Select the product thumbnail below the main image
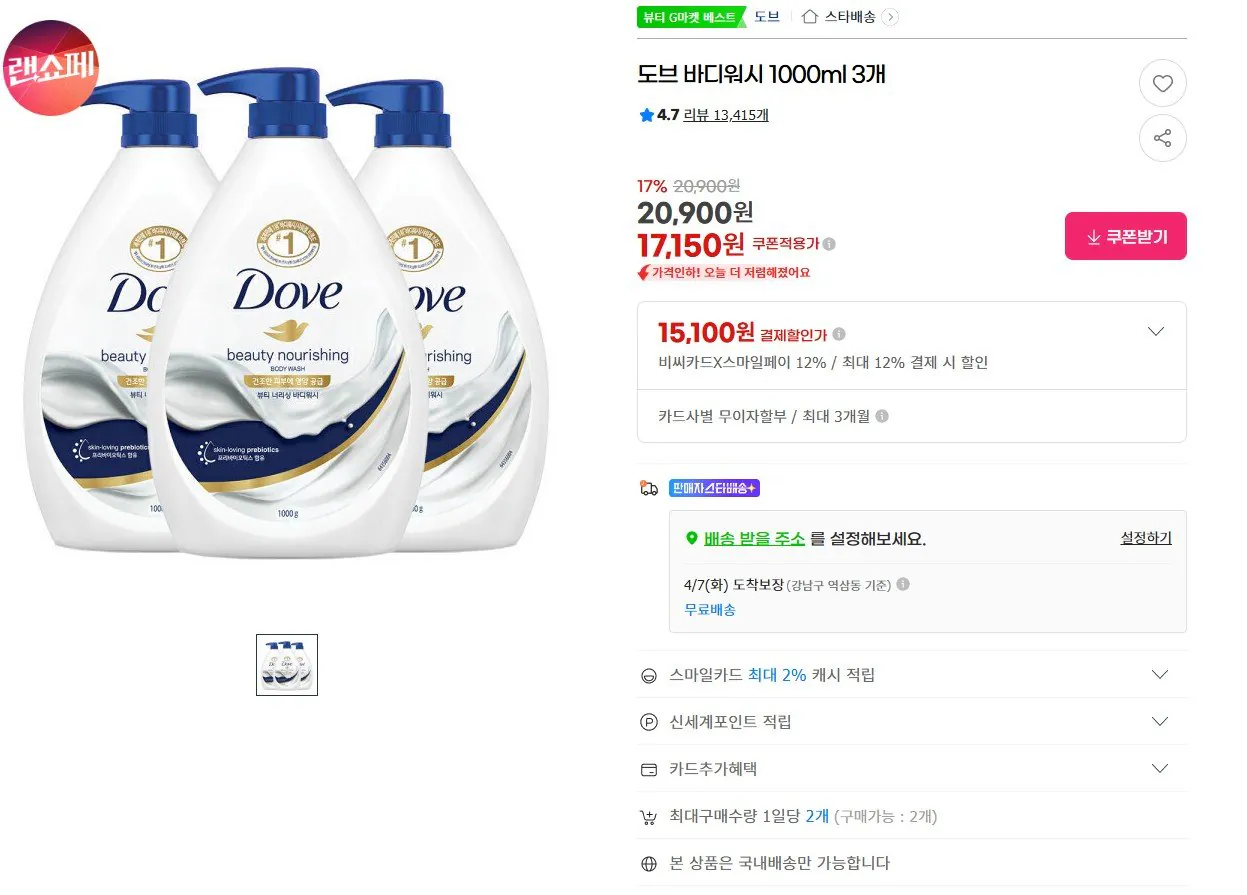 pos(287,664)
